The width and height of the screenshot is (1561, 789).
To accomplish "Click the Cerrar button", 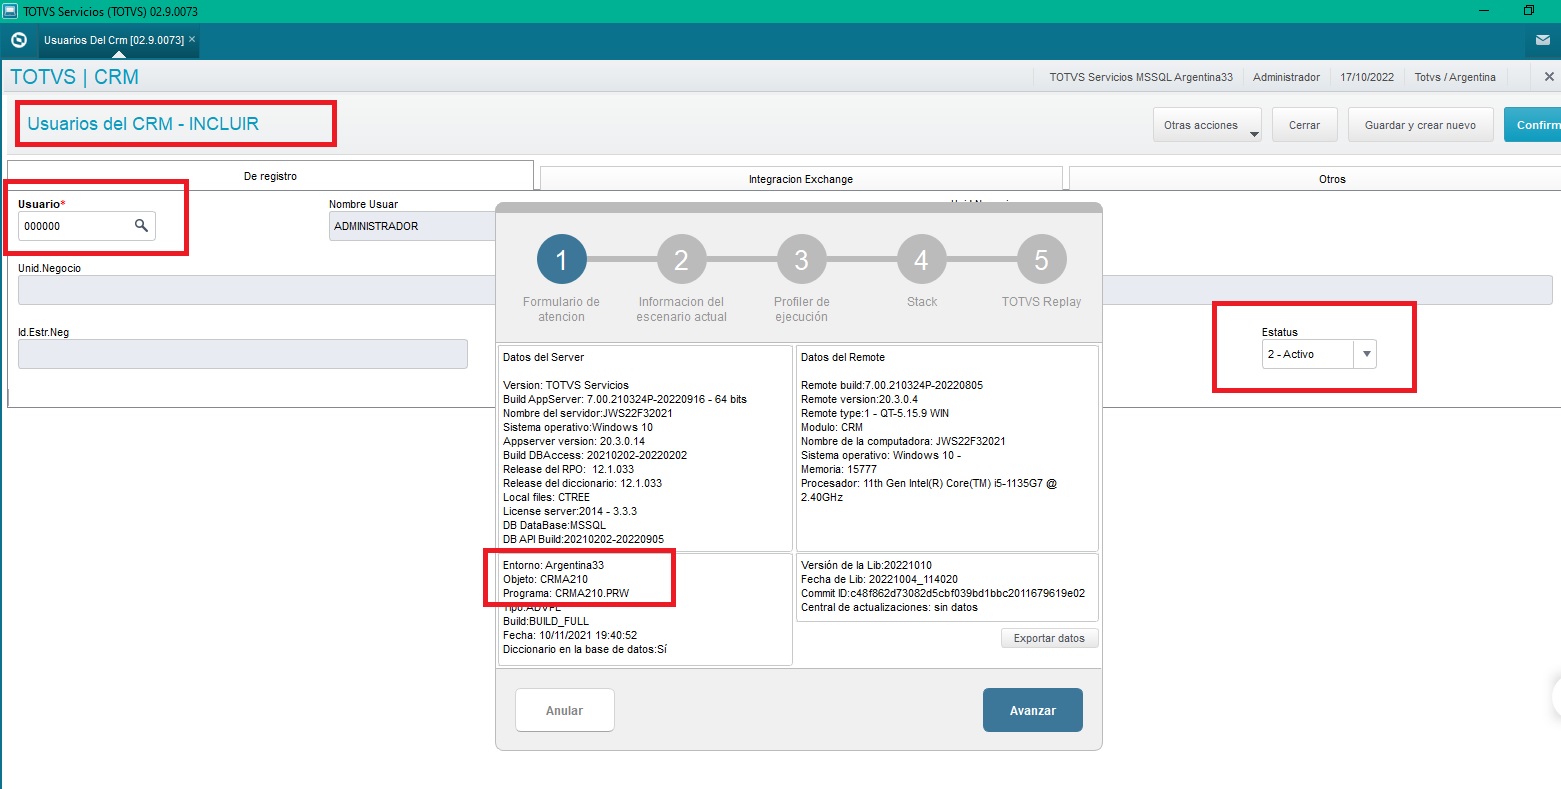I will coord(1304,126).
